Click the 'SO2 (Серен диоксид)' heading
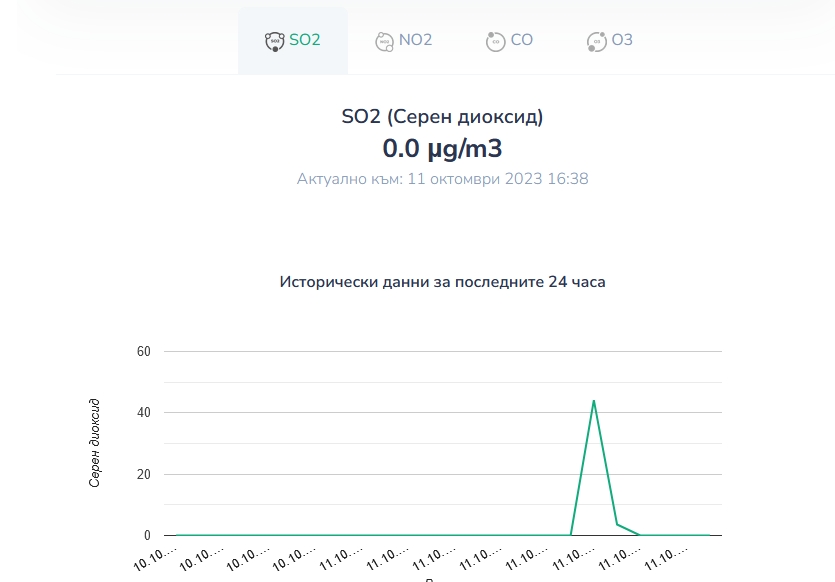Screen dimensions: 835x582 tap(442, 117)
